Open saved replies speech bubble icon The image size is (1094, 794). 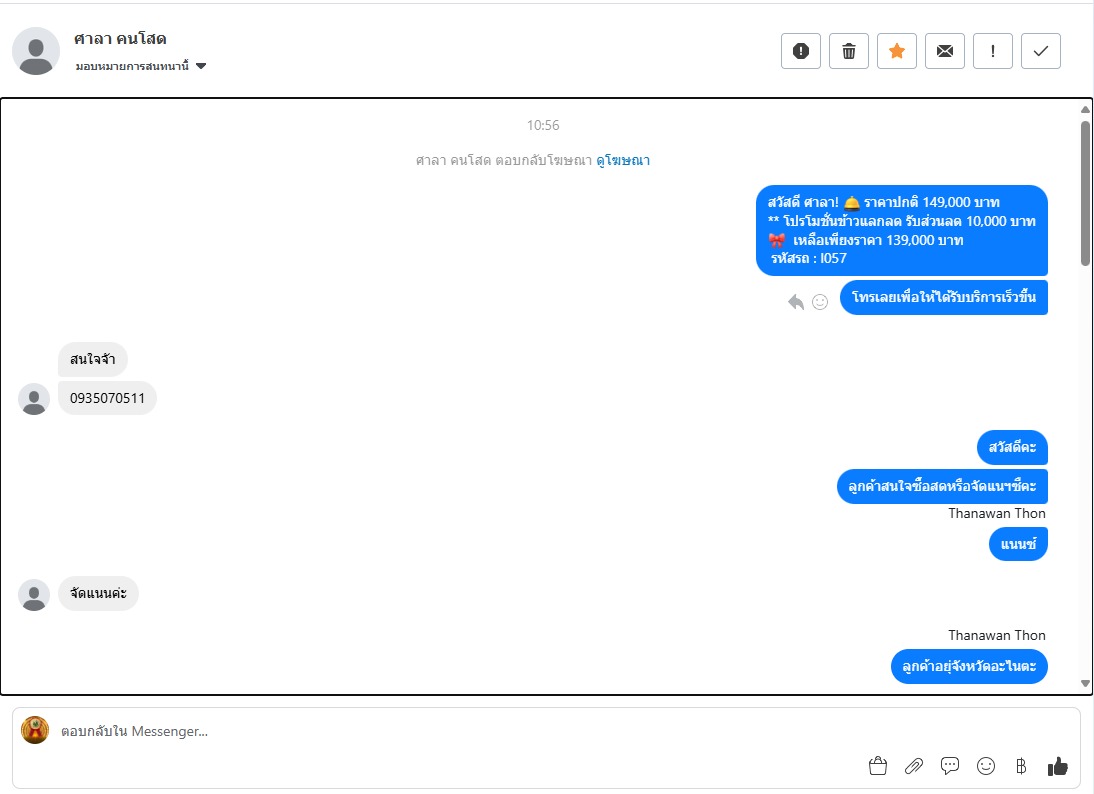950,766
